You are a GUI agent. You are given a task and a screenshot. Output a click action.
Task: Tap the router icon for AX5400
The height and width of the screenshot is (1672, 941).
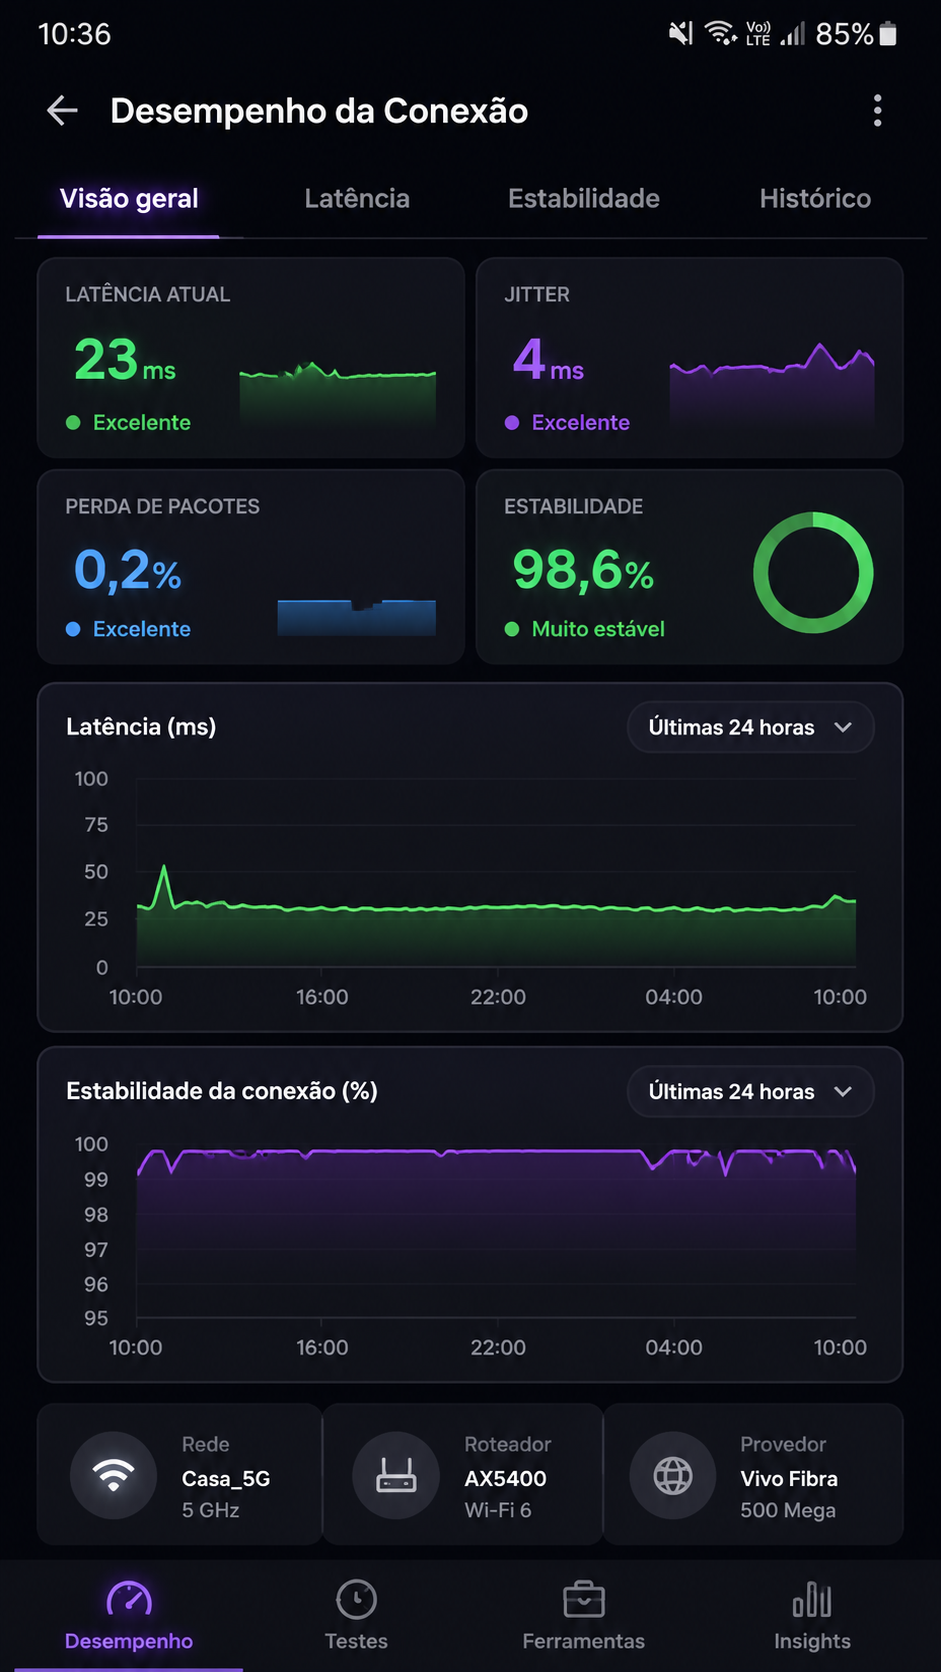(396, 1476)
